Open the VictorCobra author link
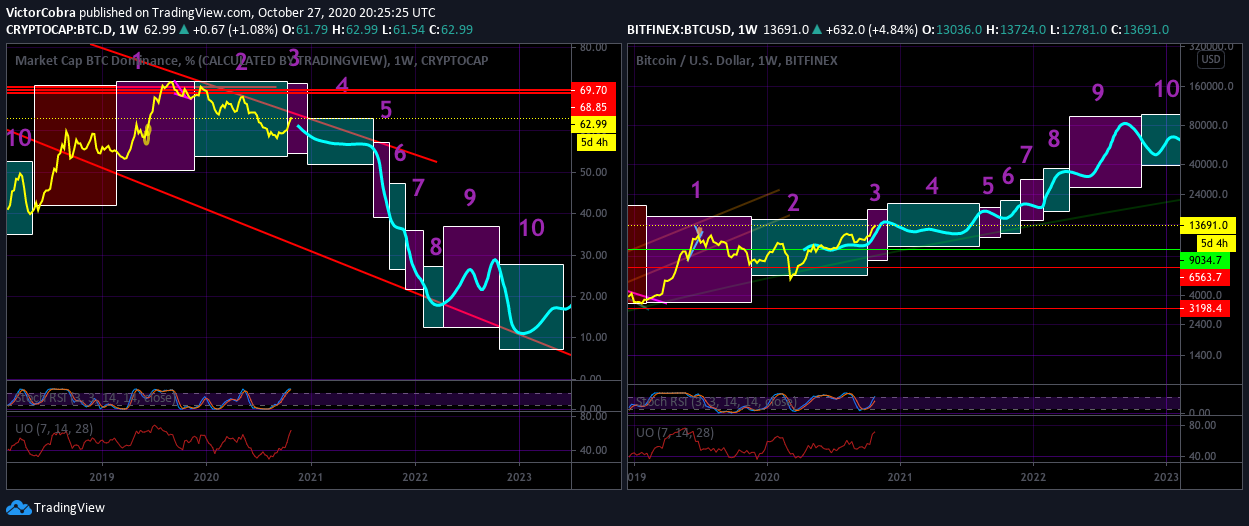The height and width of the screenshot is (526, 1249). [41, 13]
